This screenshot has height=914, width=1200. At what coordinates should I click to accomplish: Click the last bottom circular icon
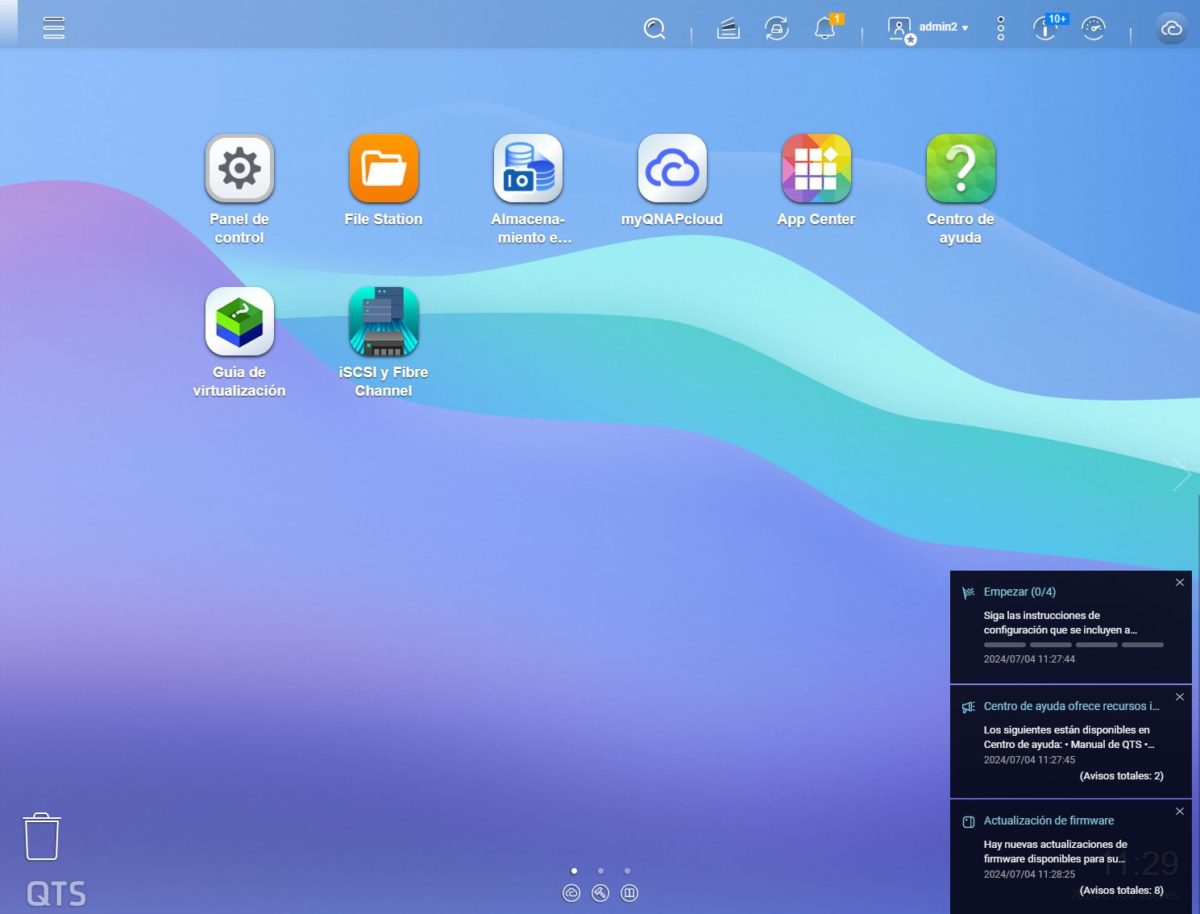629,893
